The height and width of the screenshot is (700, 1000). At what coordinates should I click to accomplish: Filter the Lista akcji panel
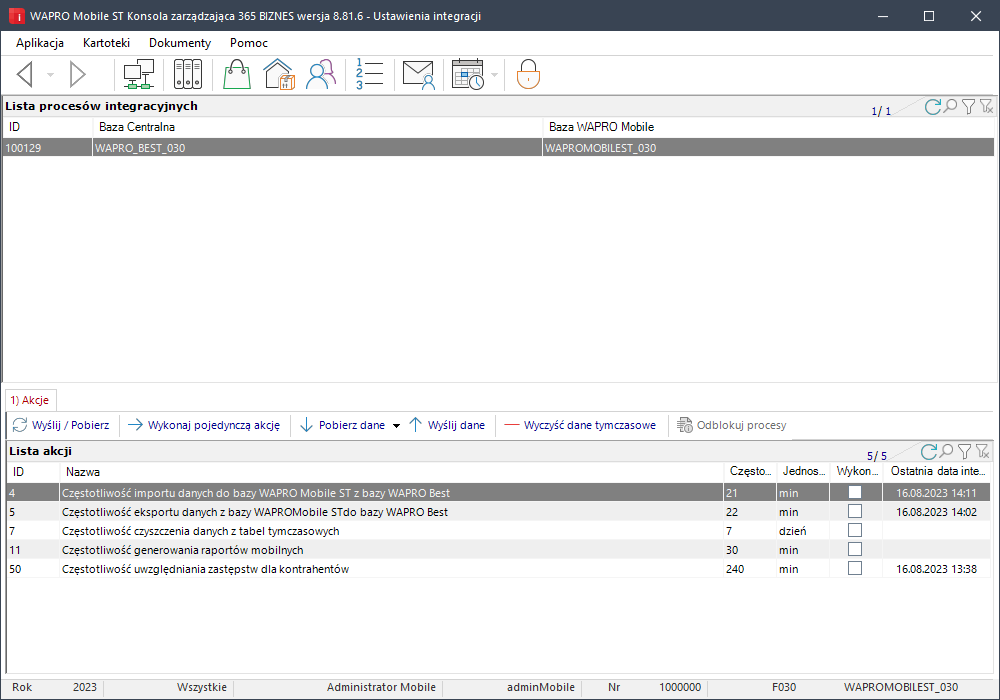(965, 451)
